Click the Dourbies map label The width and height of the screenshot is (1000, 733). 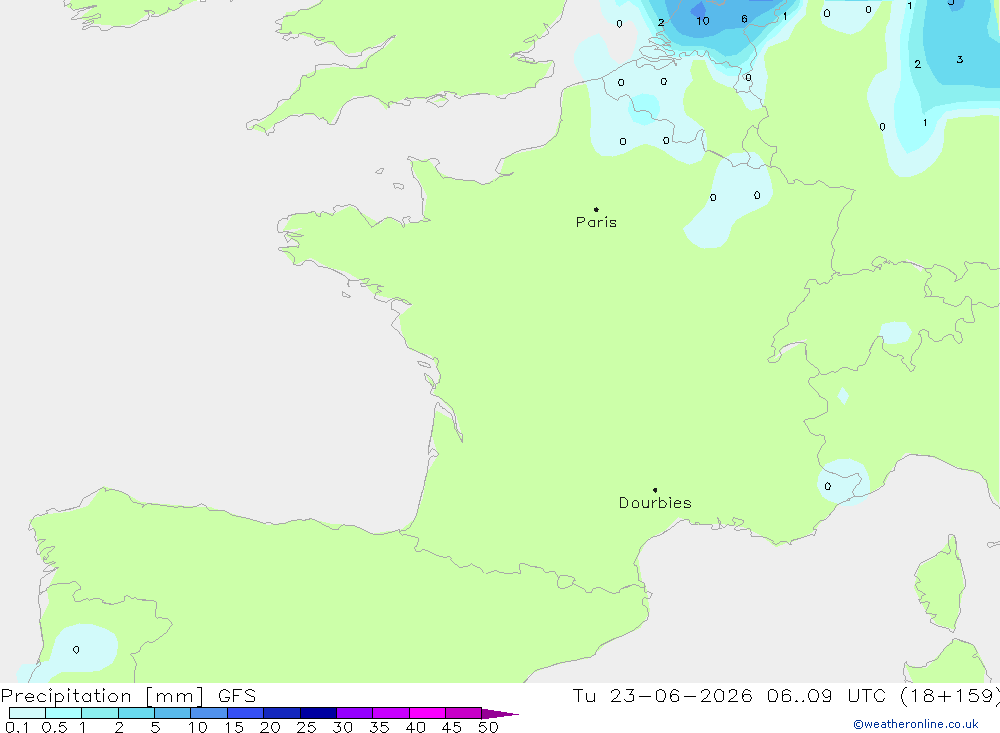[655, 503]
